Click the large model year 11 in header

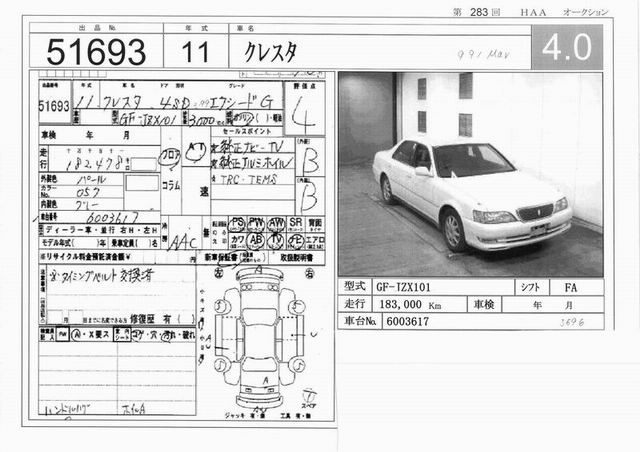point(195,52)
